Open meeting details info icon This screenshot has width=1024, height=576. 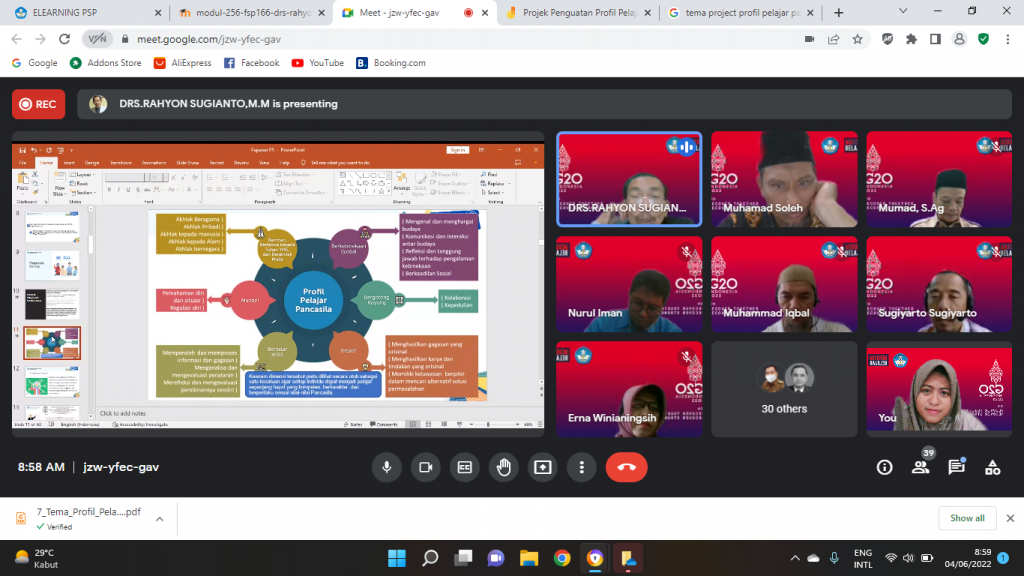pyautogui.click(x=884, y=467)
